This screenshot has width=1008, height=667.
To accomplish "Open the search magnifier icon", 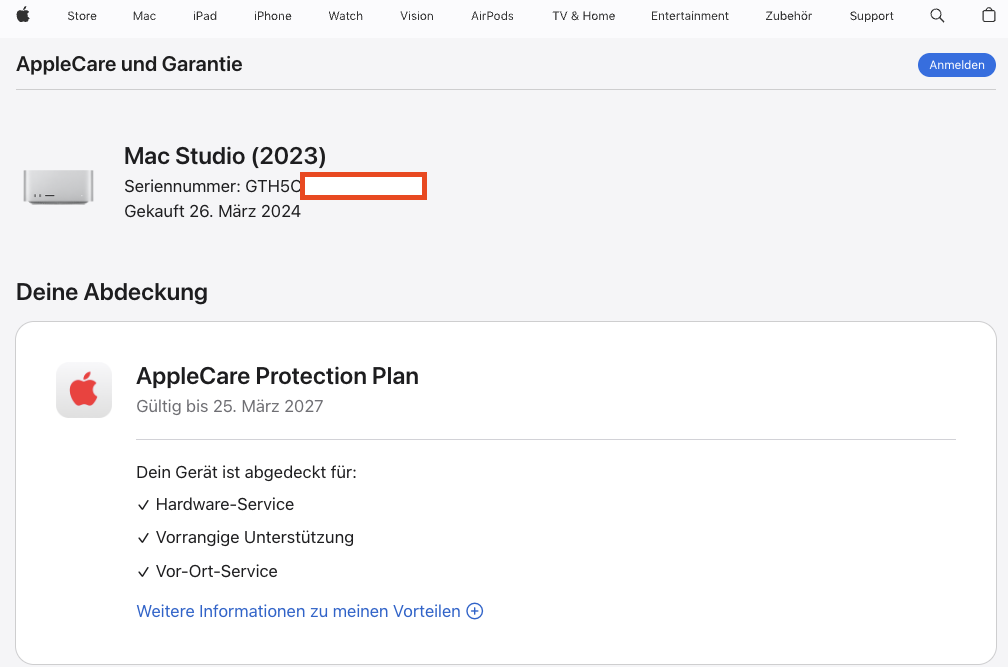I will coord(937,15).
